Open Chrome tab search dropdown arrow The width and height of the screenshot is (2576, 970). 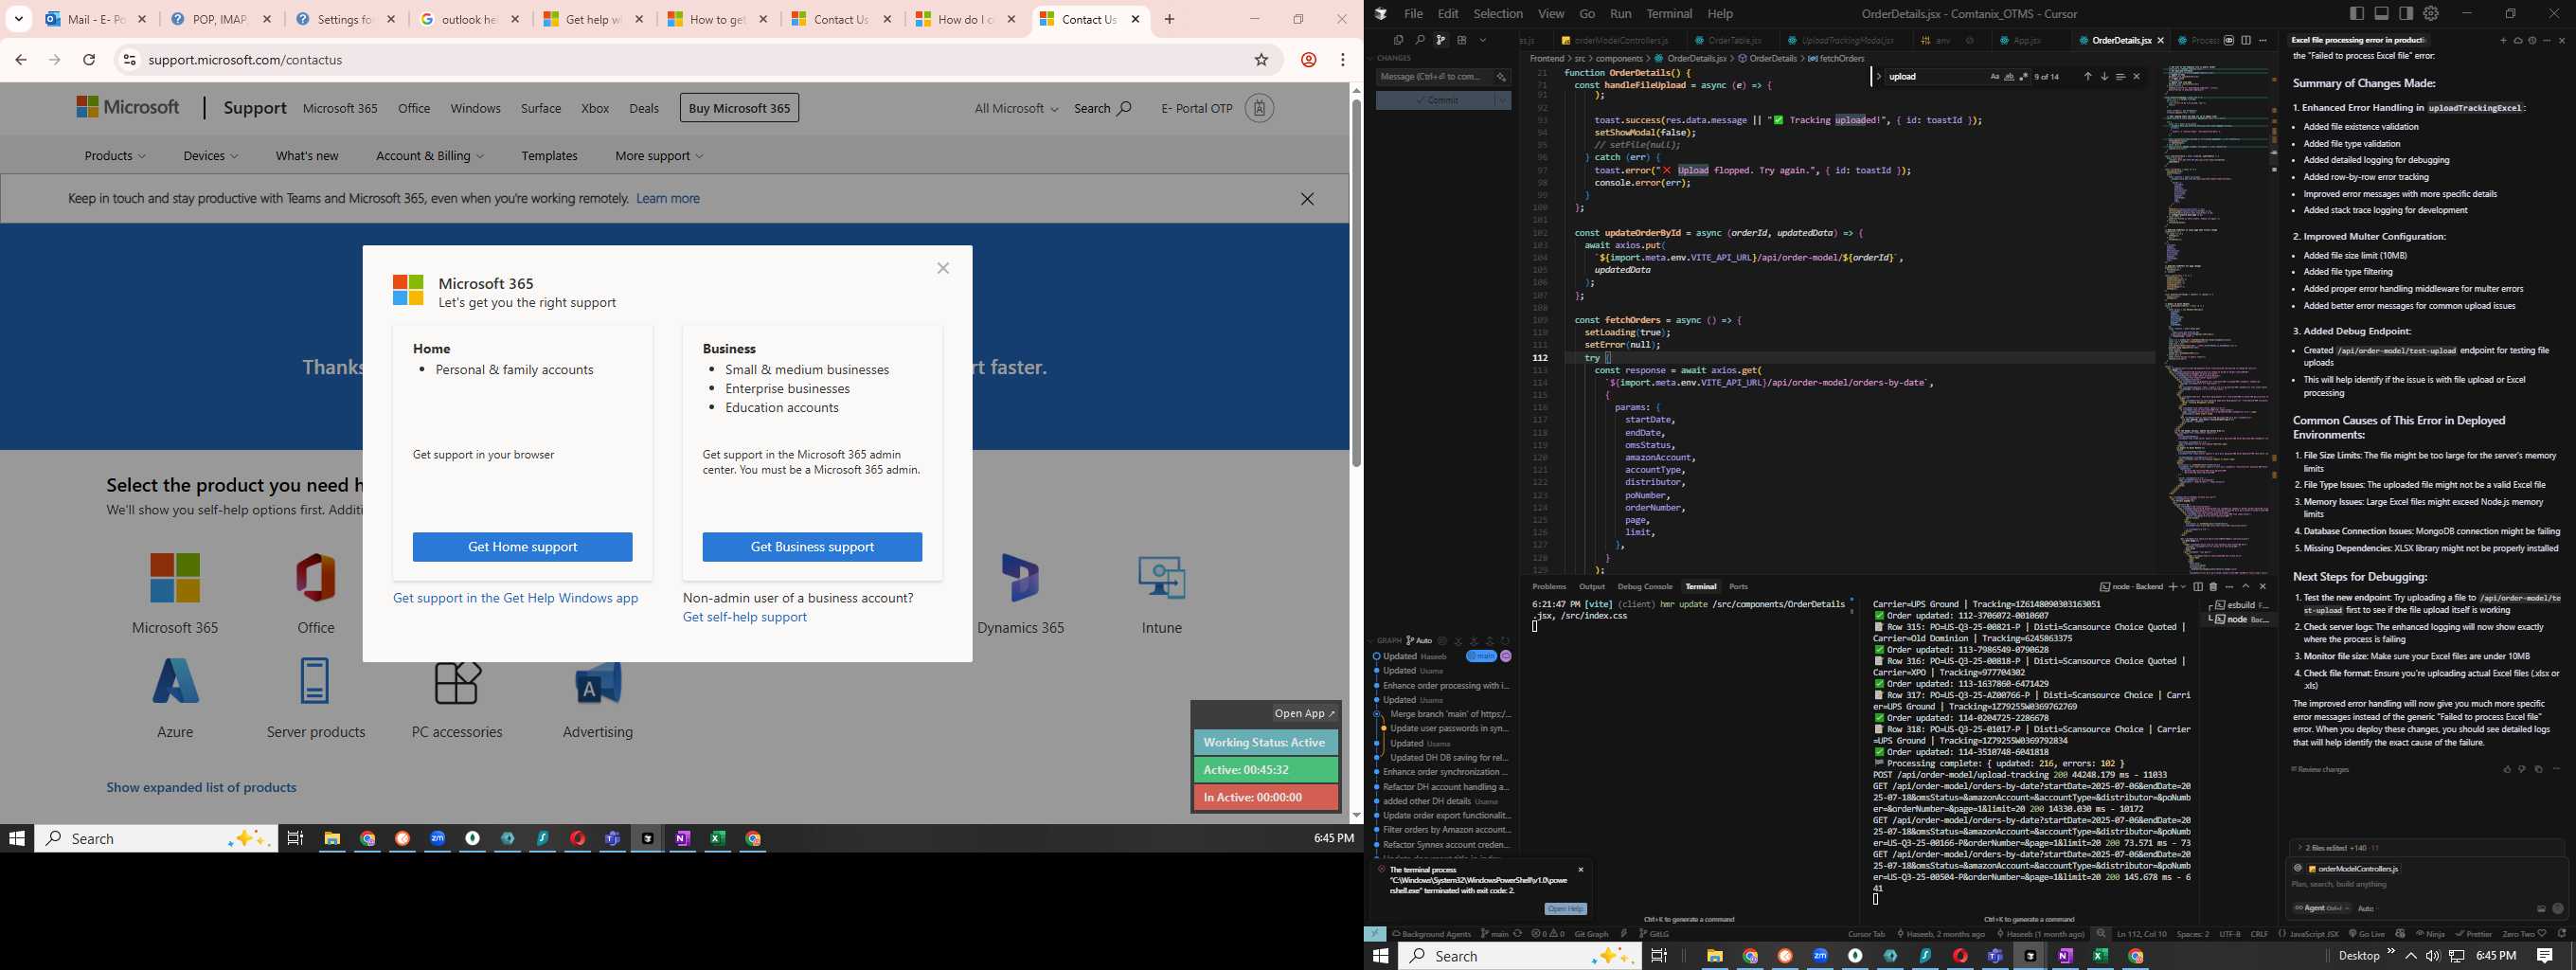click(19, 19)
